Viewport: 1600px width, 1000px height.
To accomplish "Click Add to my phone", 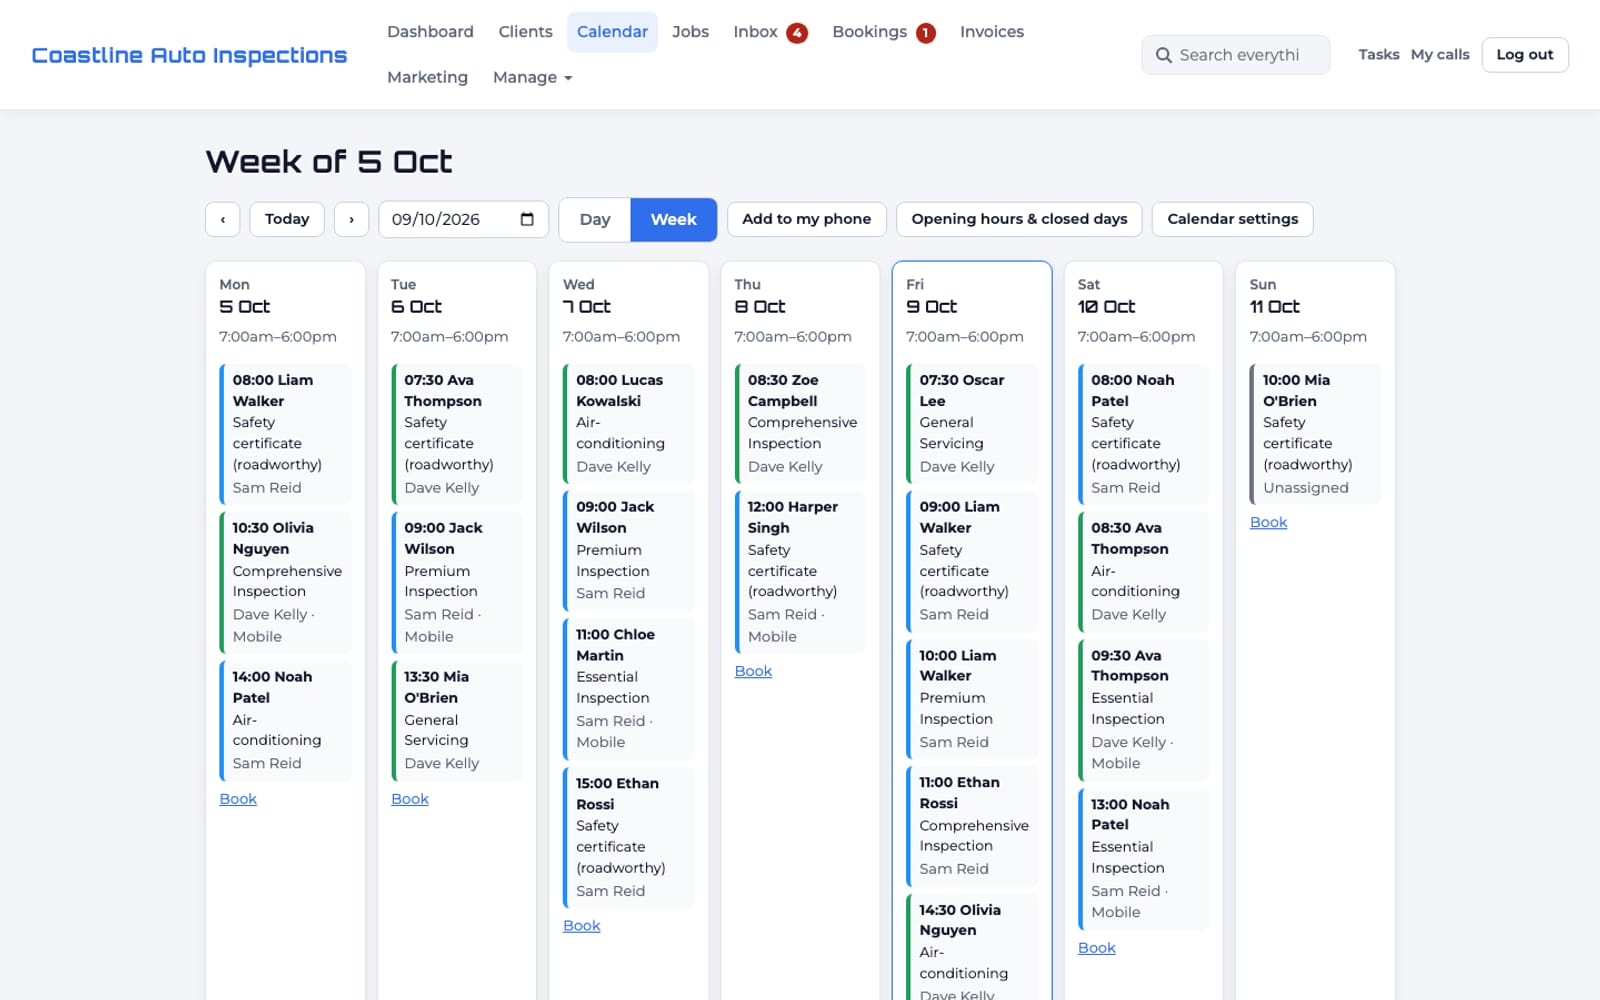I will click(x=806, y=219).
